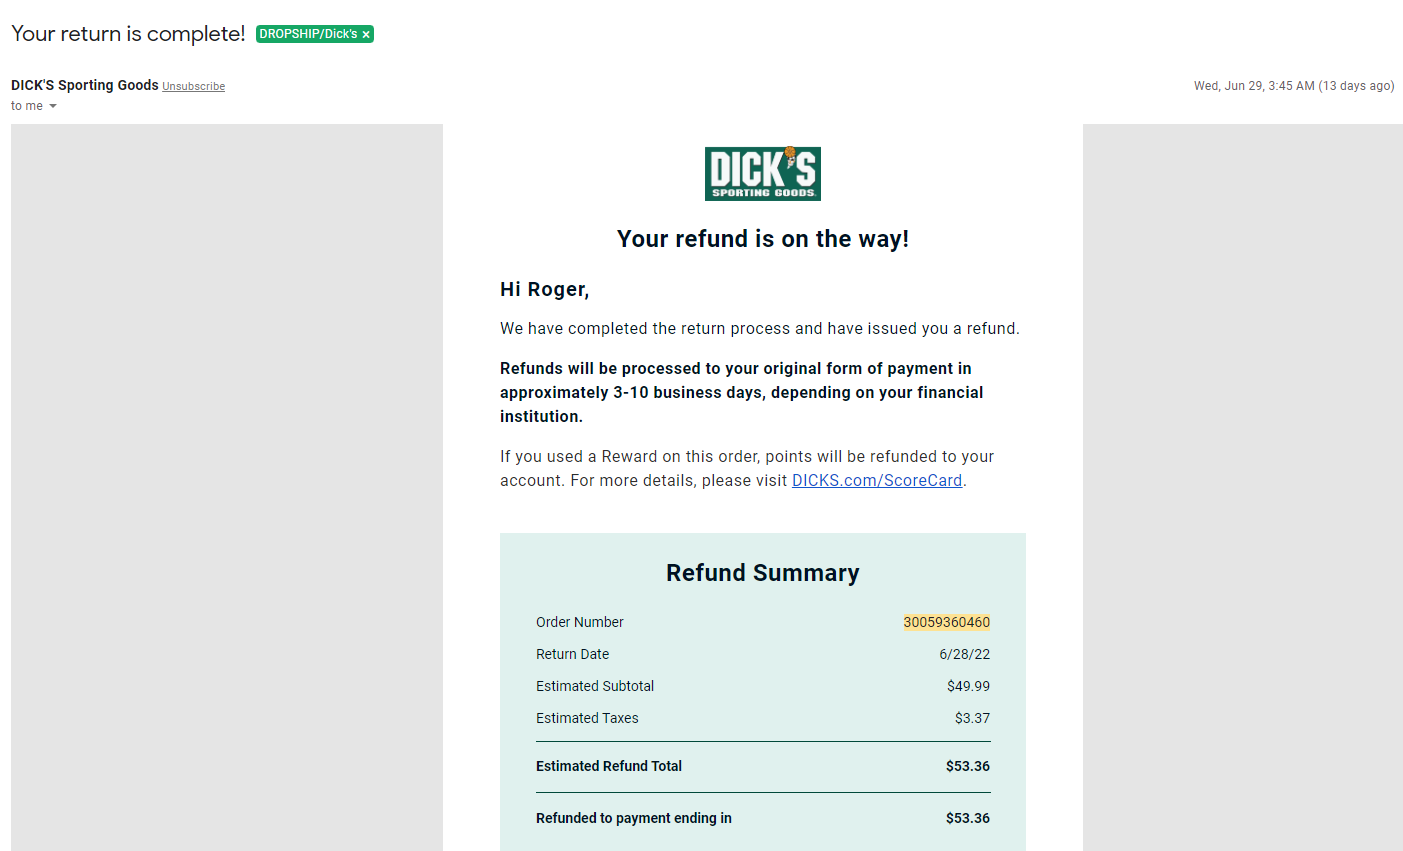Click the estimated taxes amount $3.37
1403x851 pixels.
973,718
